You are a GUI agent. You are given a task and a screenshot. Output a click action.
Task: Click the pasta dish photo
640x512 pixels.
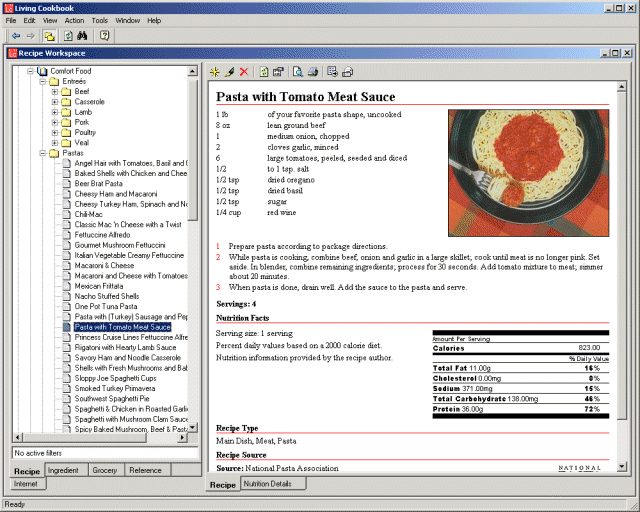coord(528,173)
